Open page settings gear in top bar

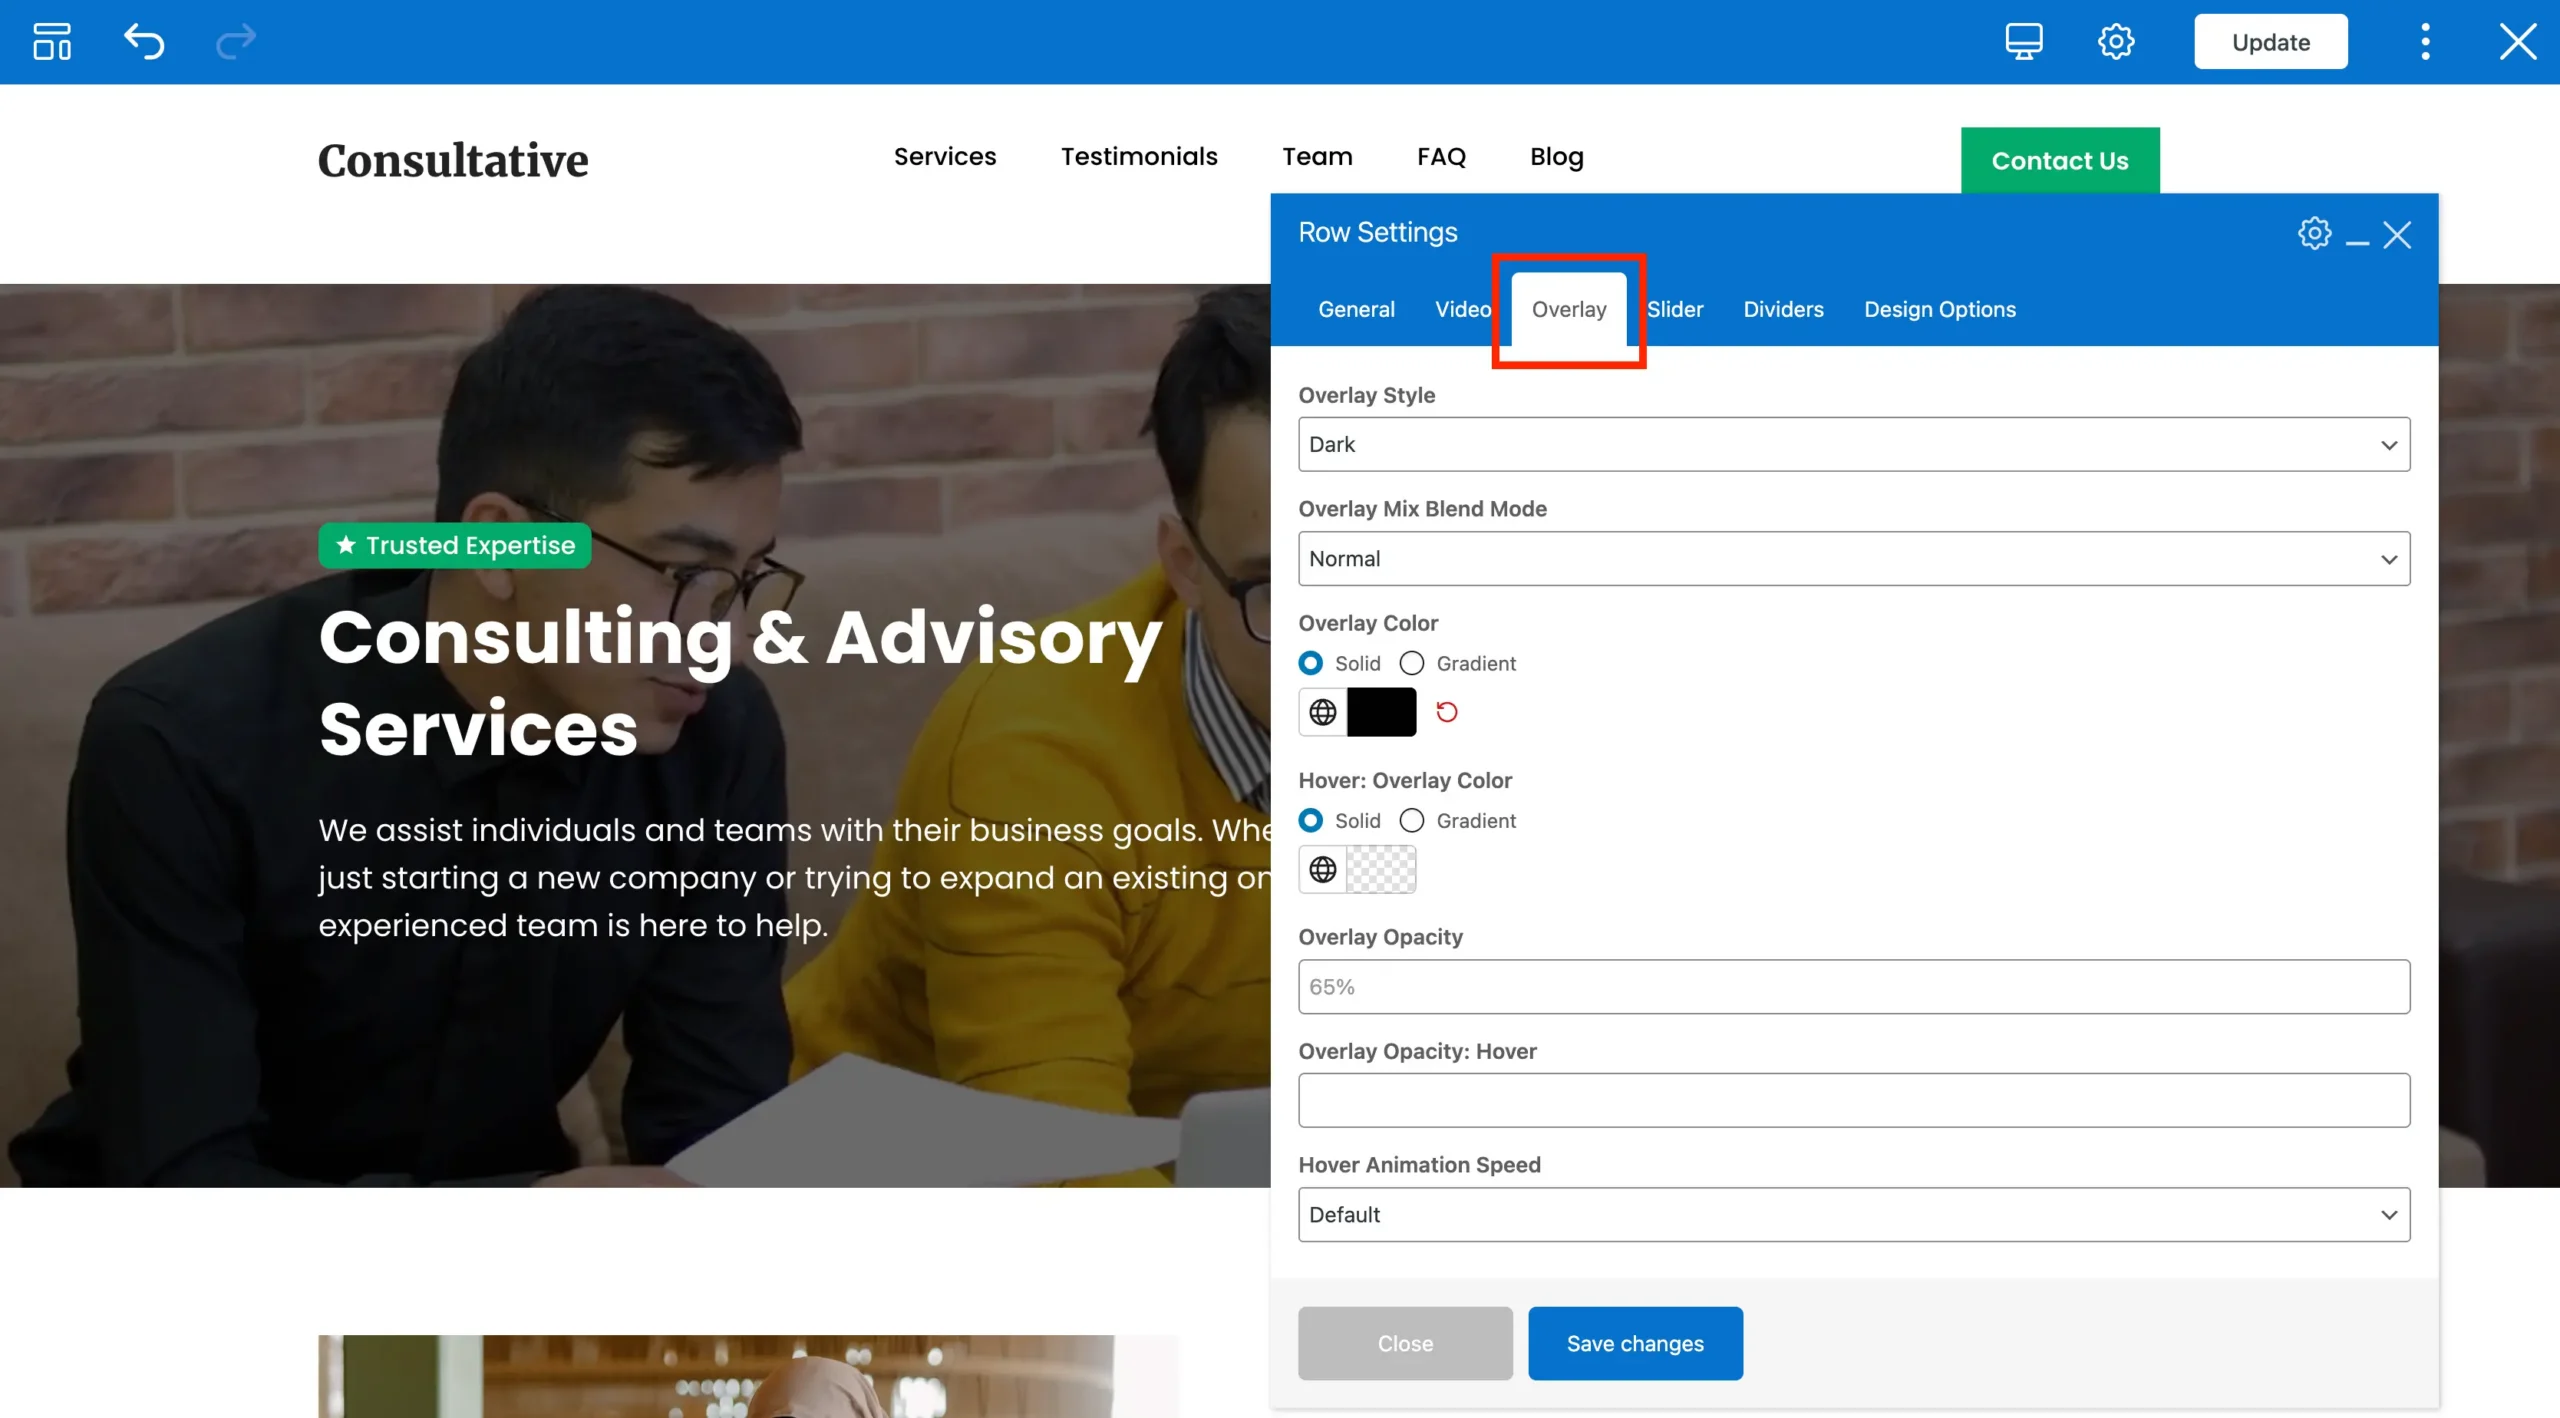click(x=2115, y=42)
